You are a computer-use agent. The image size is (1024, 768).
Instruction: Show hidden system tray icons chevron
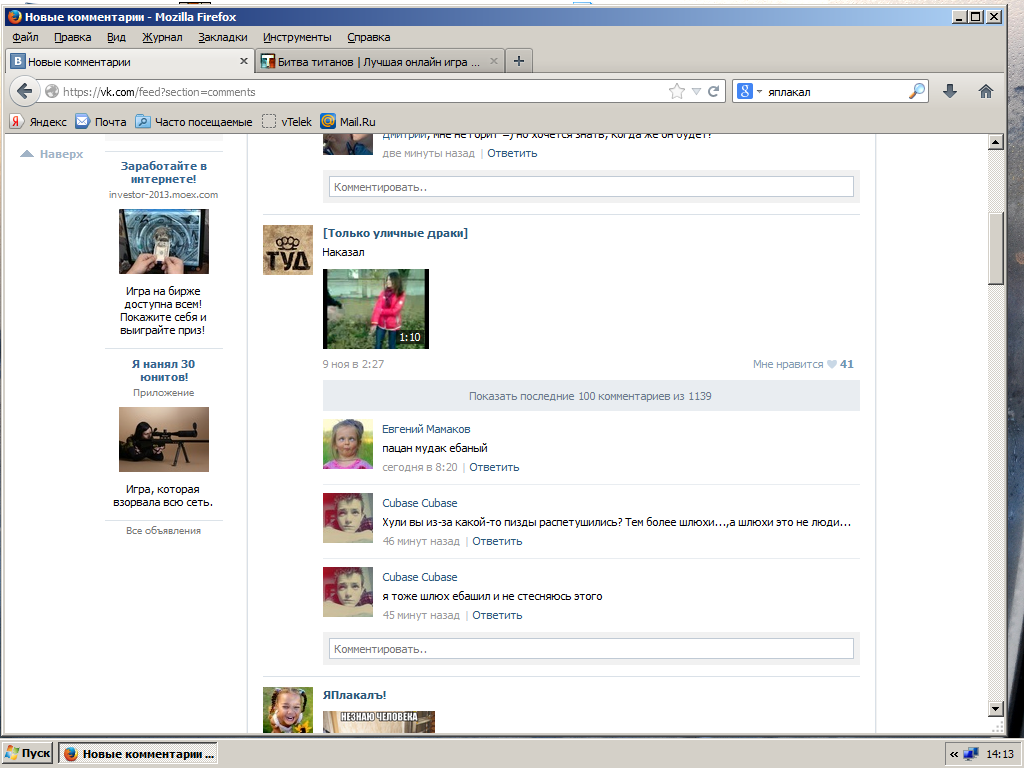[953, 754]
